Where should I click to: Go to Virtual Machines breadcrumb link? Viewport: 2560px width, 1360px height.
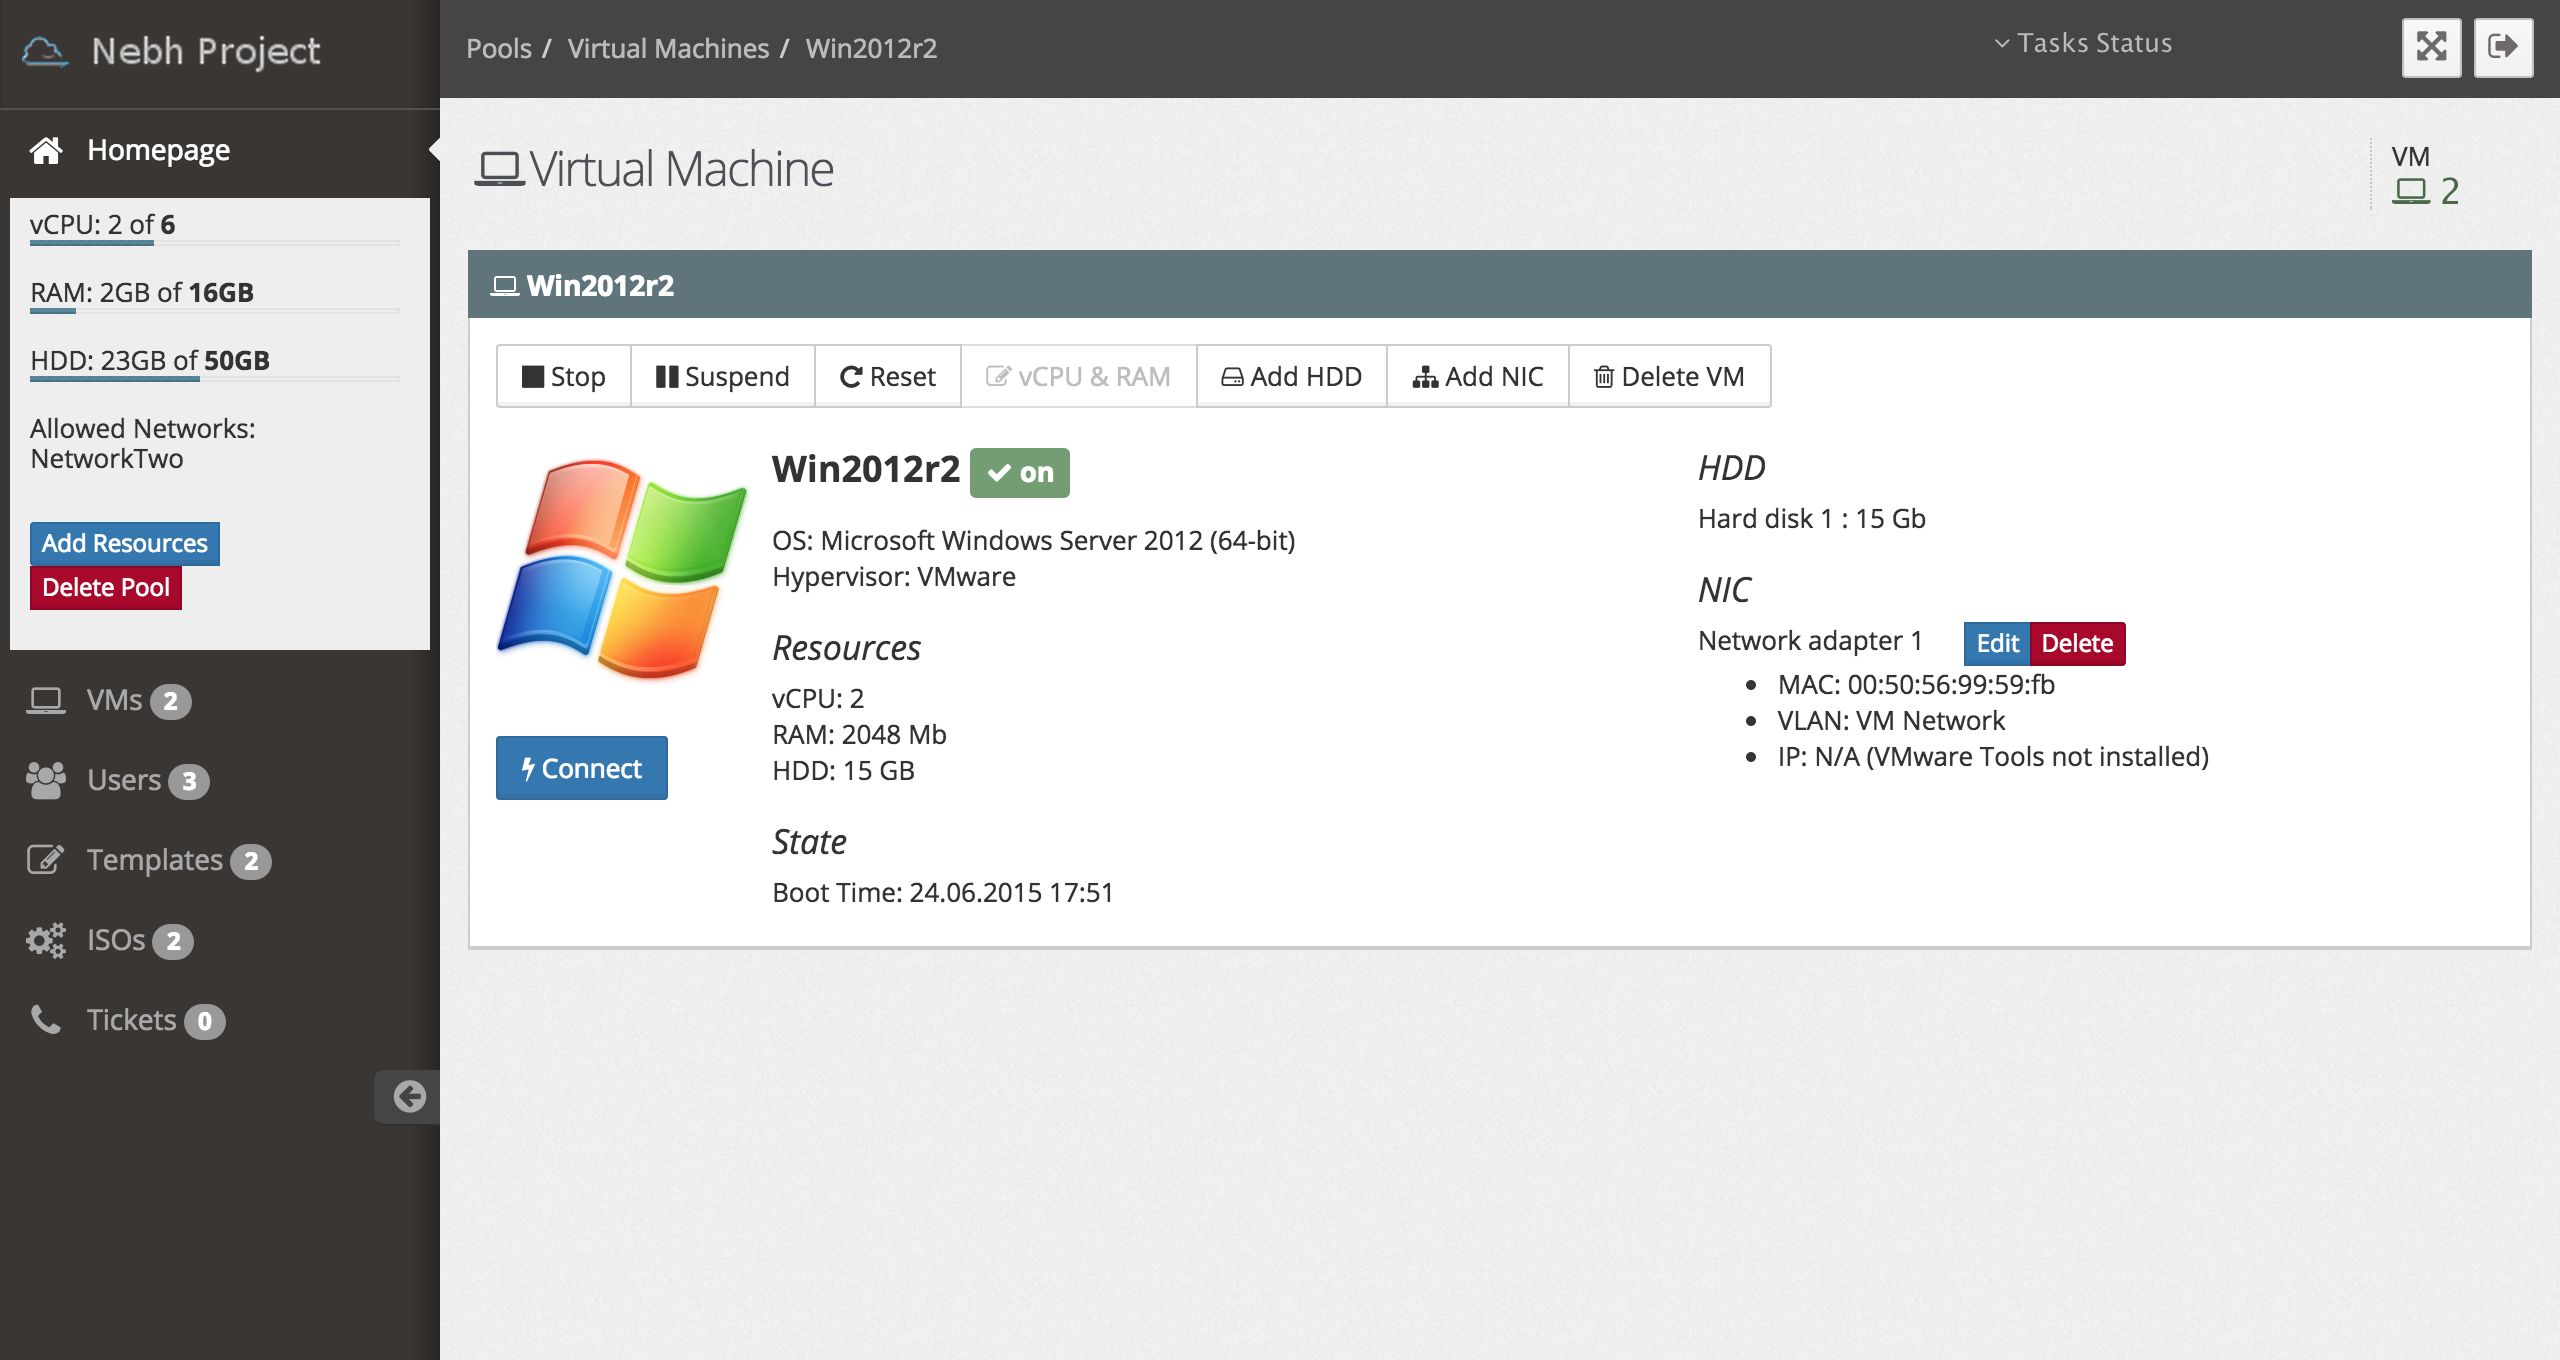click(x=668, y=48)
